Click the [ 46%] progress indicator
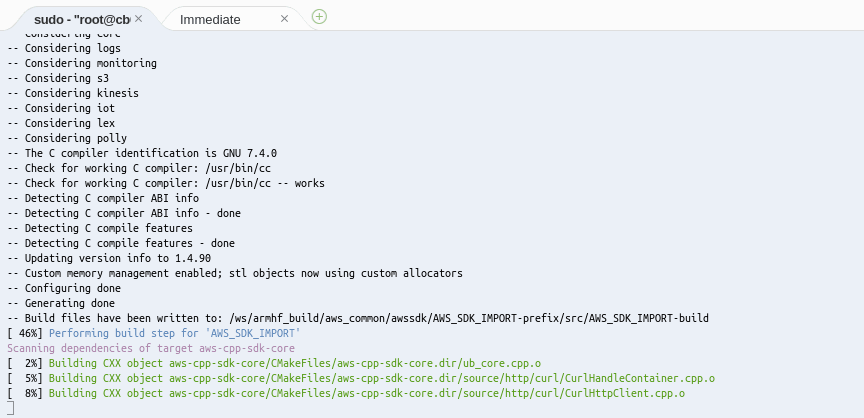The image size is (864, 418). click(x=24, y=333)
